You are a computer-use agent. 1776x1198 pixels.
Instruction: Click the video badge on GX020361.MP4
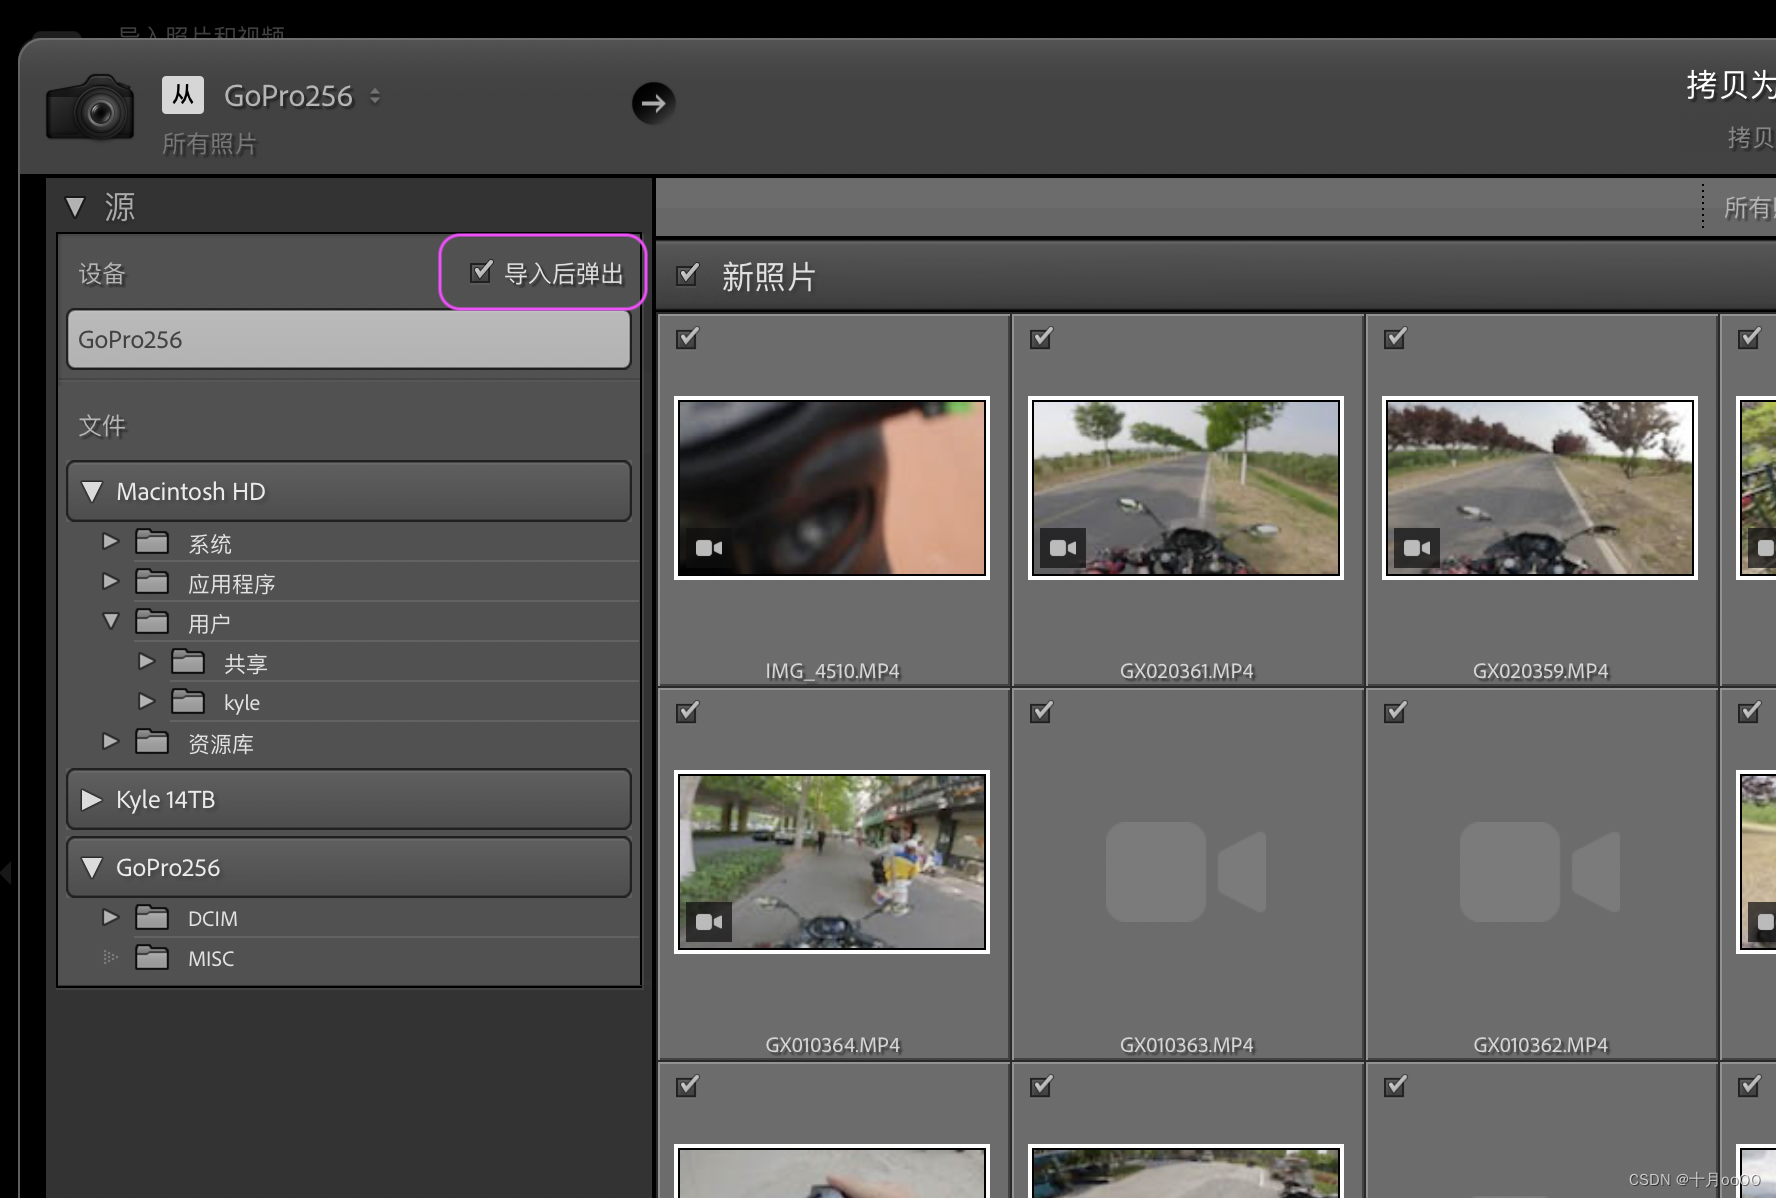[1063, 548]
